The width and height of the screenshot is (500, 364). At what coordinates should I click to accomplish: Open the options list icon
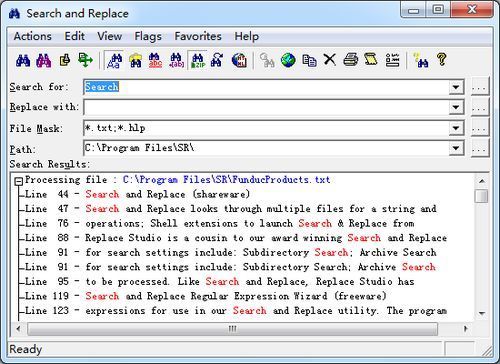[392, 60]
